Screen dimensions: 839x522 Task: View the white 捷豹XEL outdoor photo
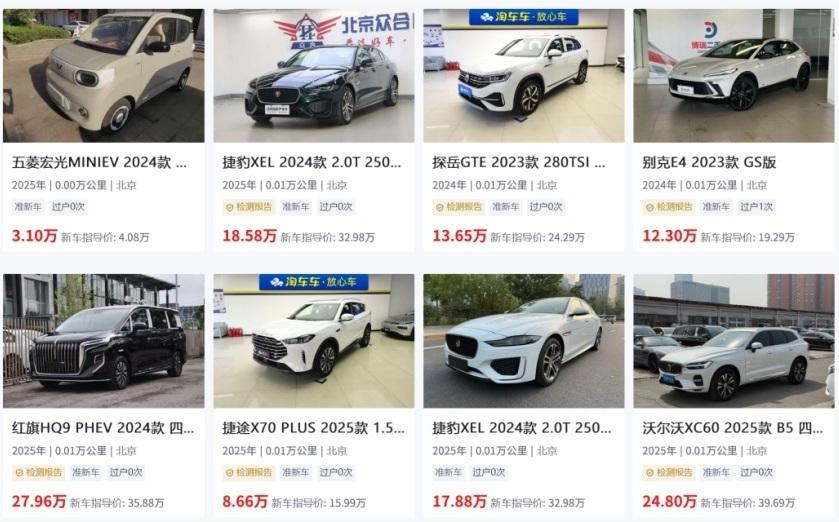coord(524,341)
